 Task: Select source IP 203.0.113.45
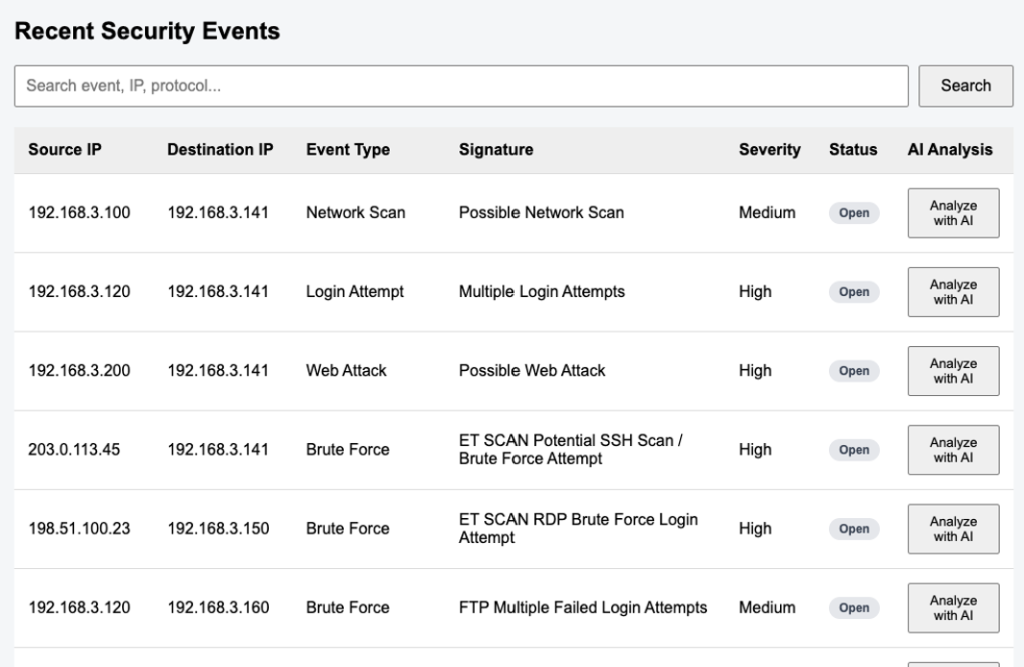(74, 450)
